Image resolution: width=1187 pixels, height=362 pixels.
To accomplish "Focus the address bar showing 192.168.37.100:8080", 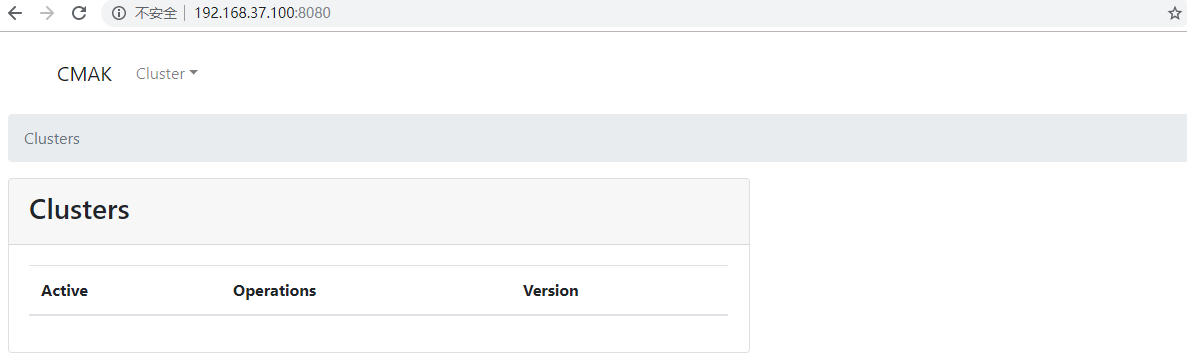I will click(636, 13).
